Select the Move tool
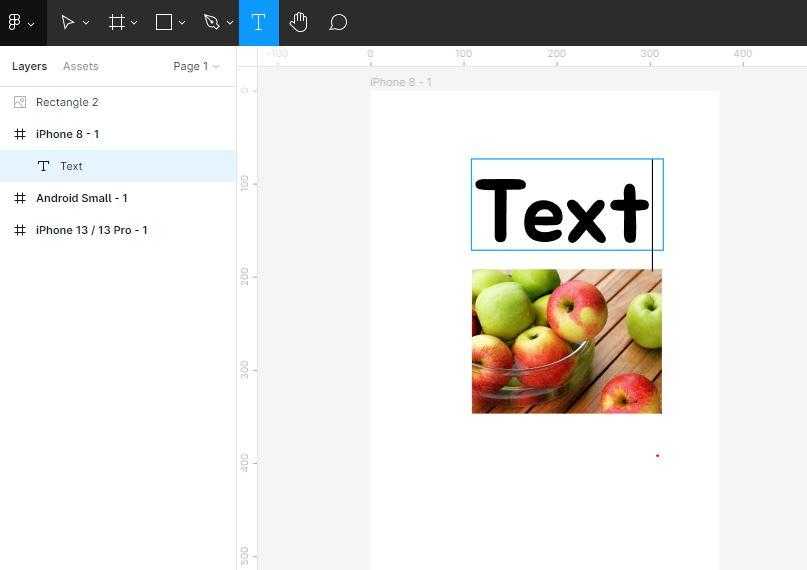 [67, 22]
